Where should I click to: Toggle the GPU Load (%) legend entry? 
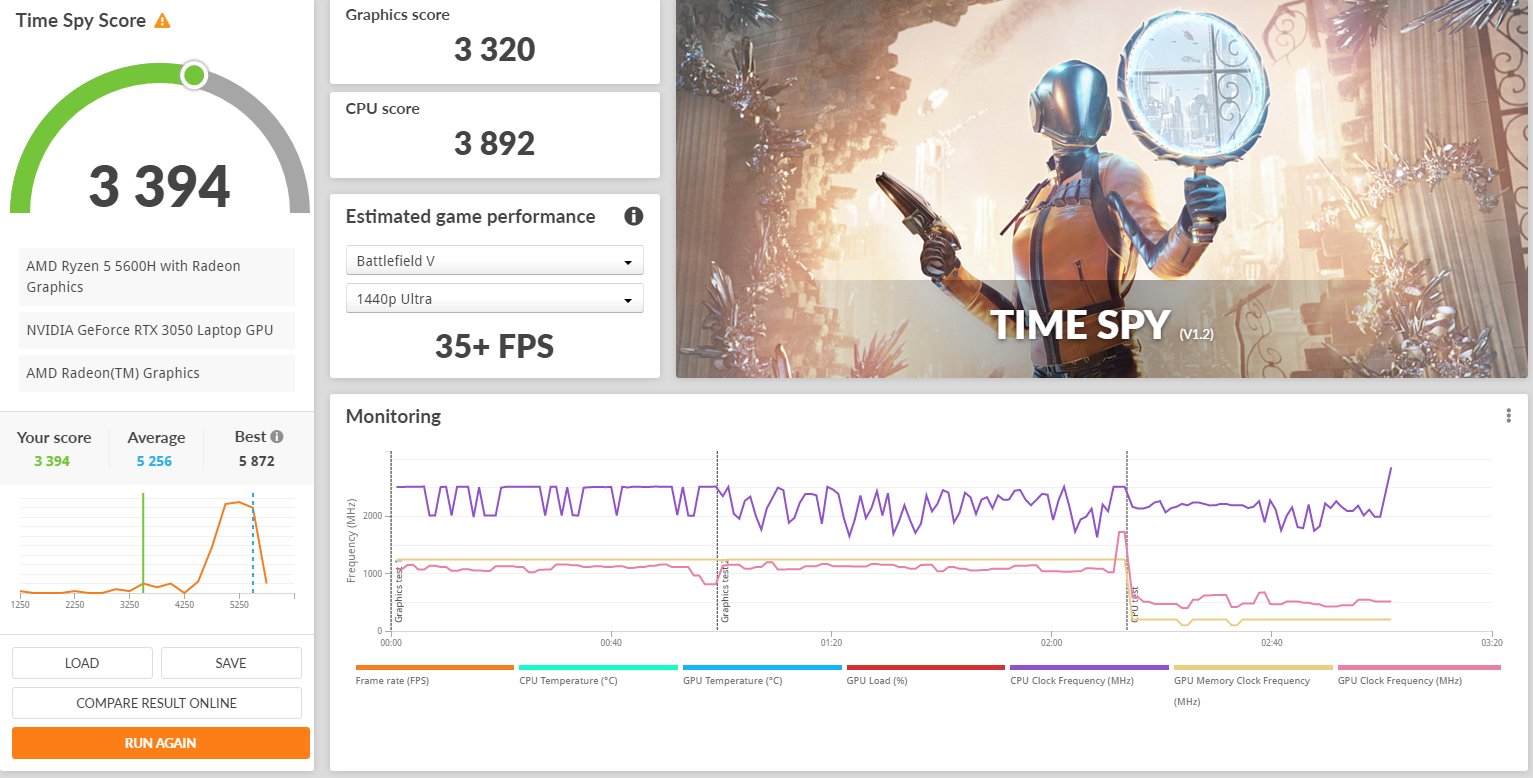[925, 675]
